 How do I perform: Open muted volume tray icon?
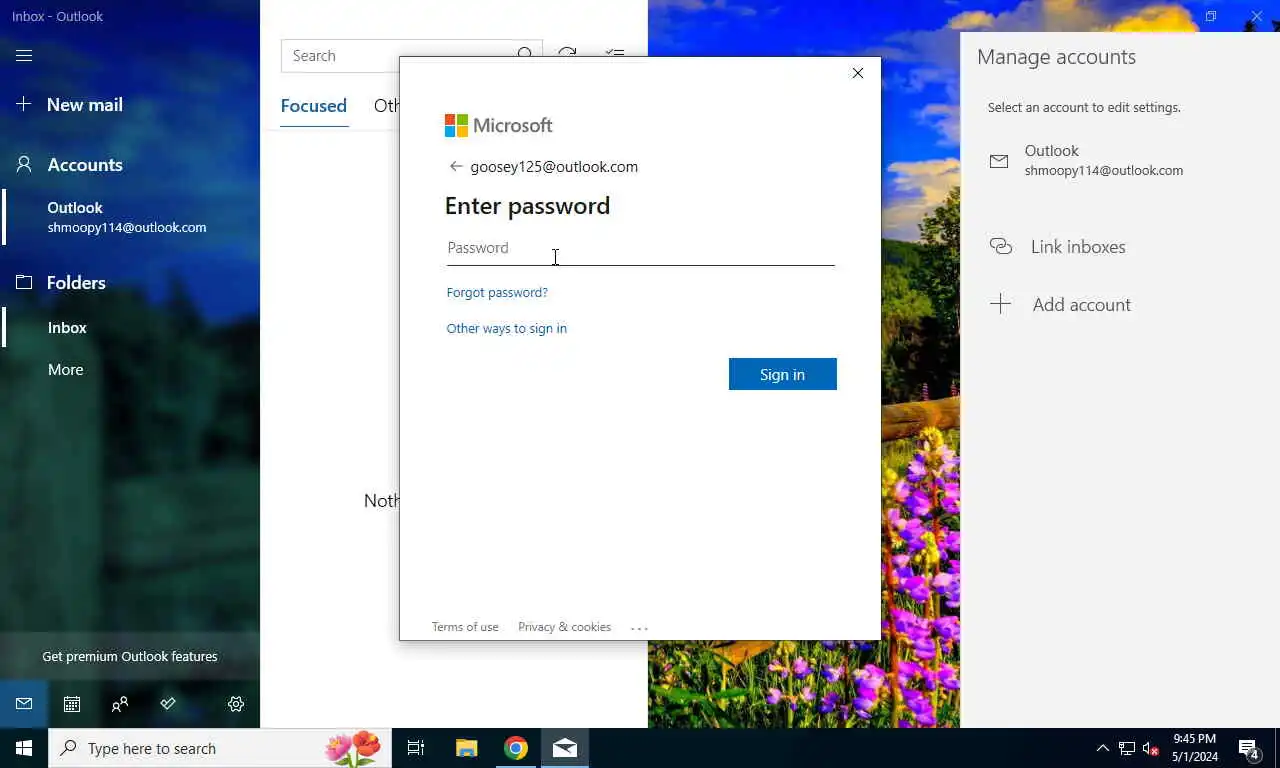coord(1151,748)
